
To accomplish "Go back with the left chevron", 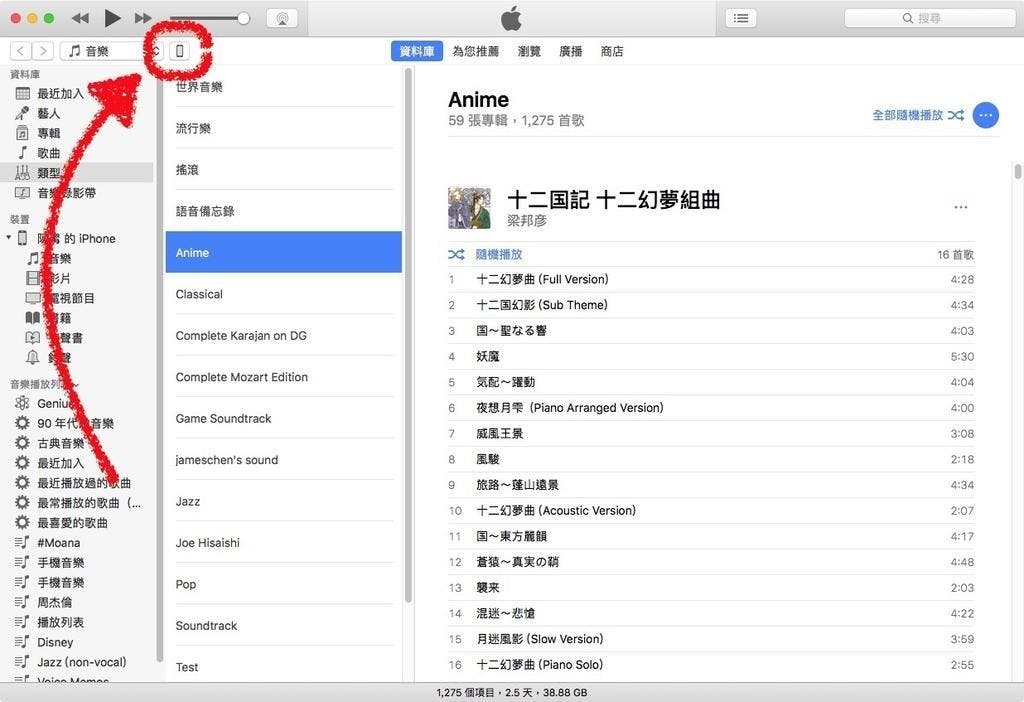I will coord(21,51).
